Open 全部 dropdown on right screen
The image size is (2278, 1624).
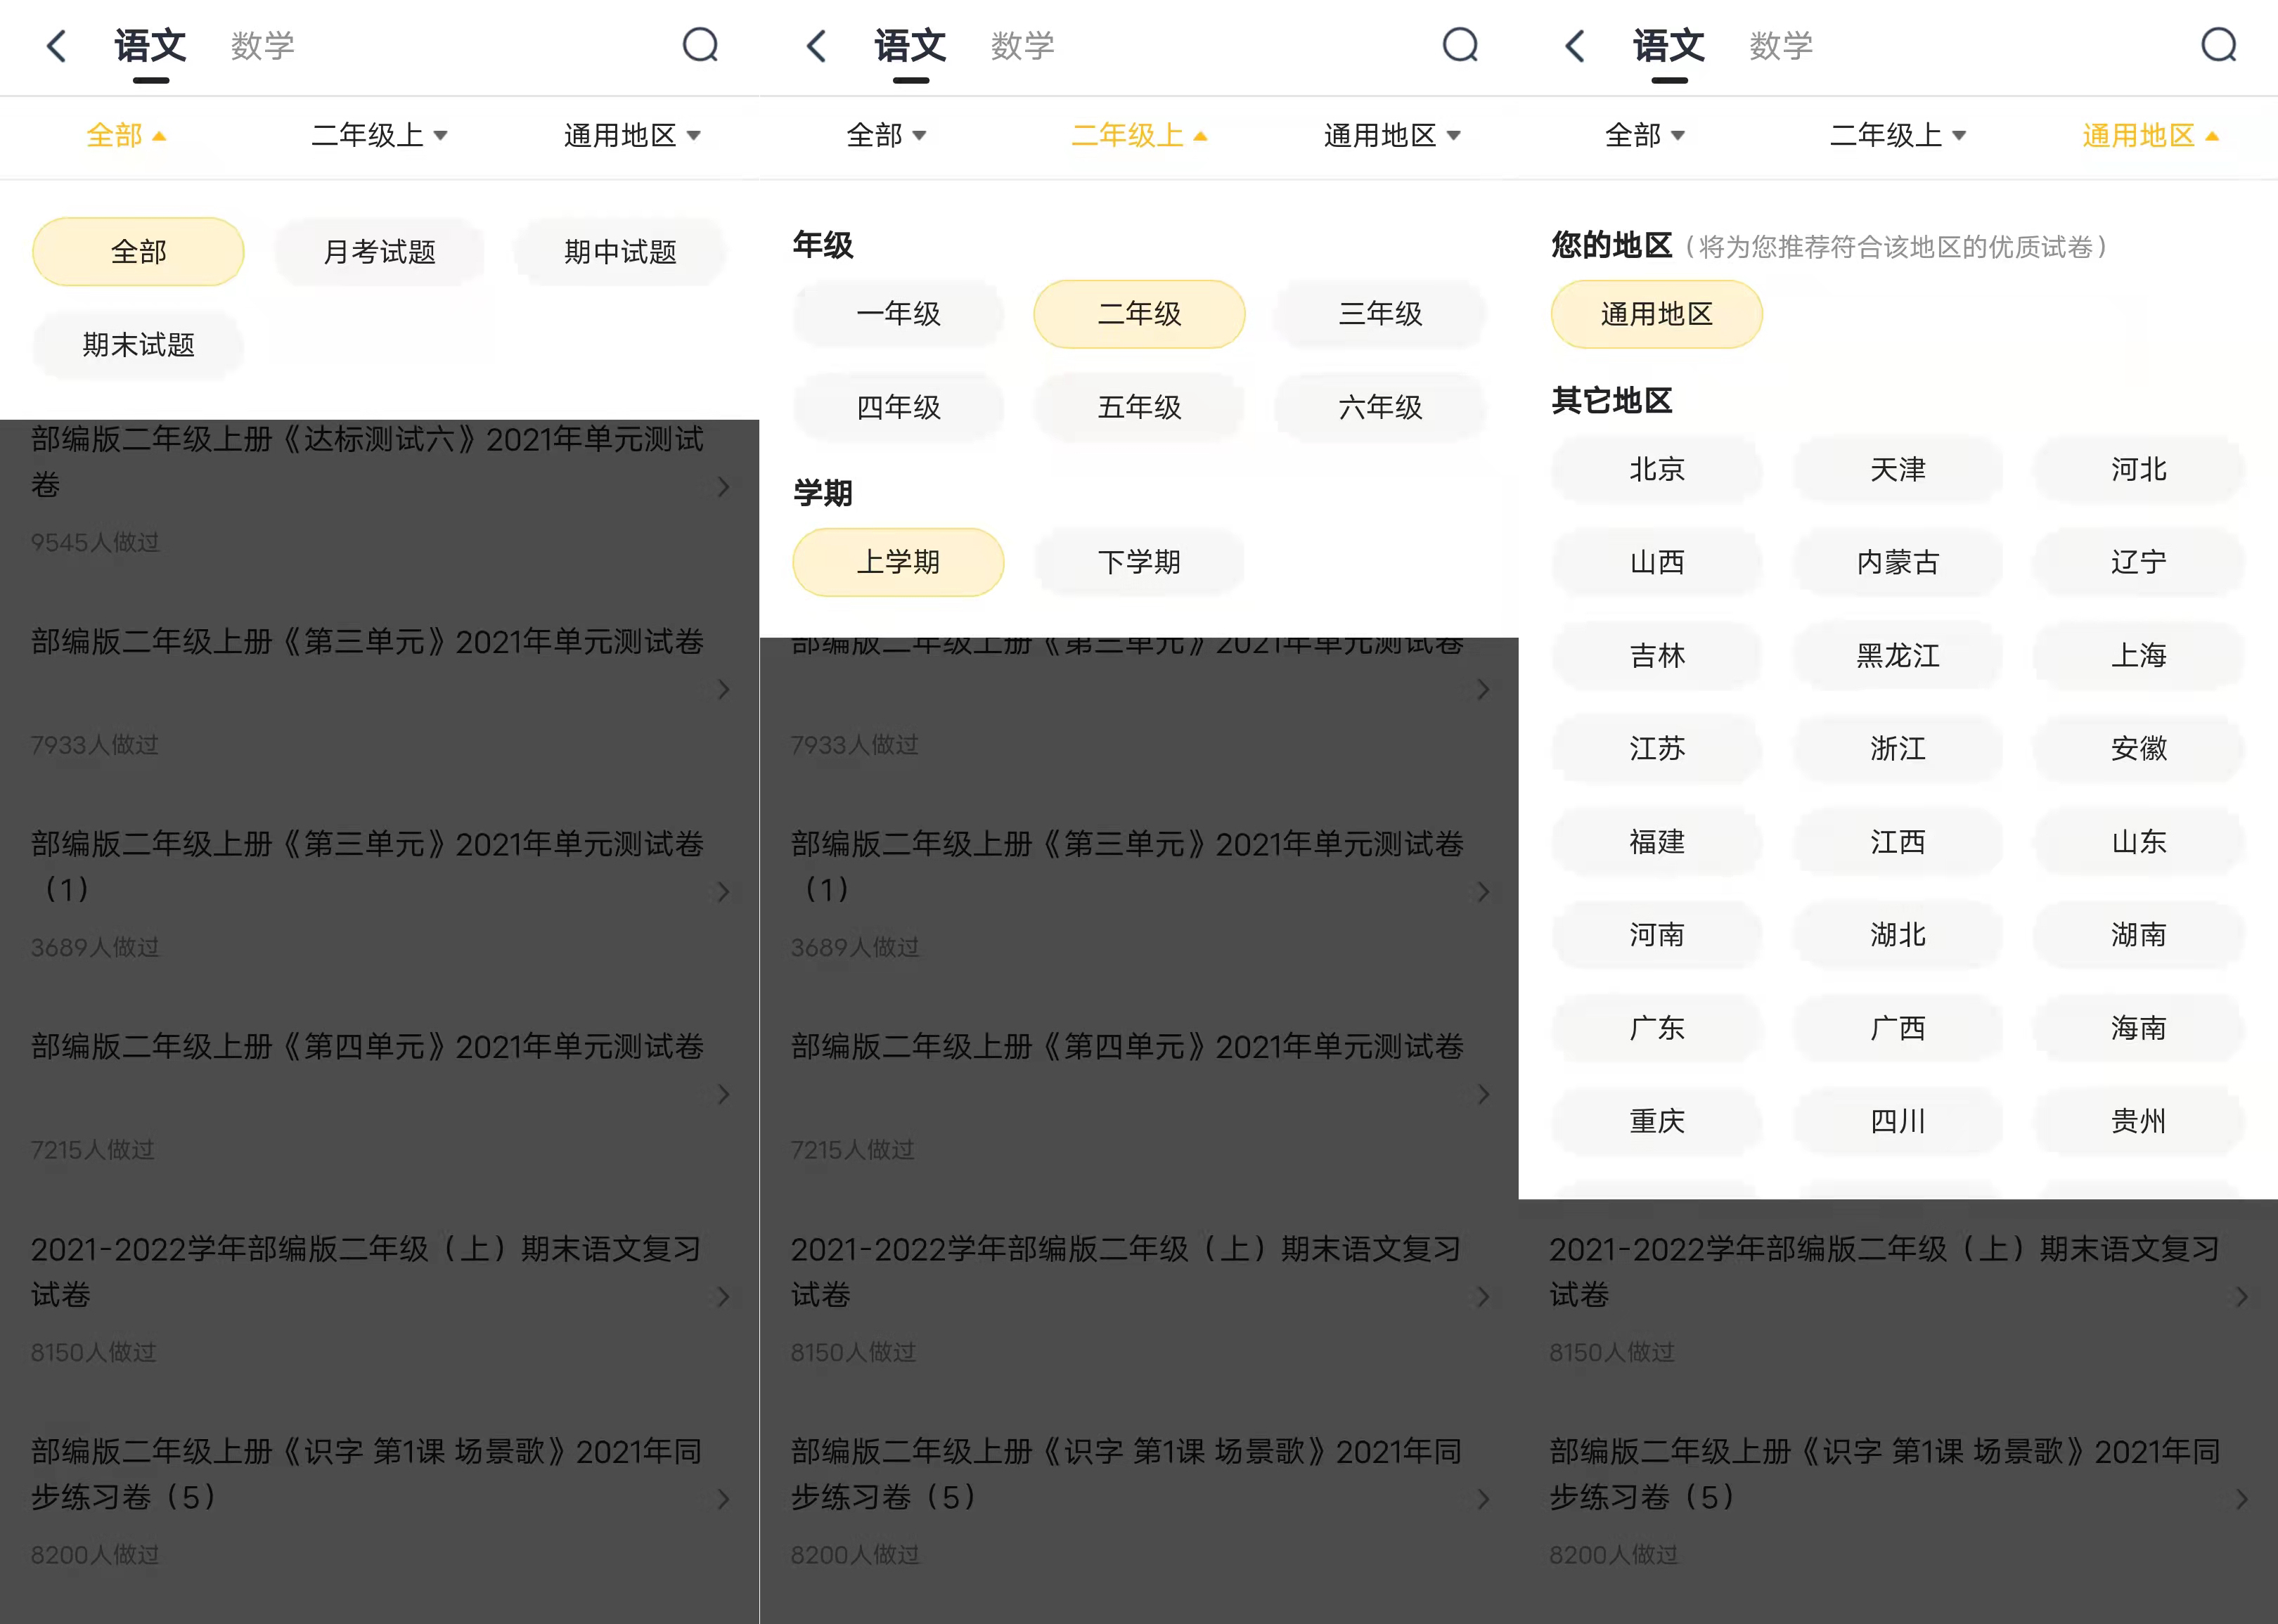pos(1645,135)
